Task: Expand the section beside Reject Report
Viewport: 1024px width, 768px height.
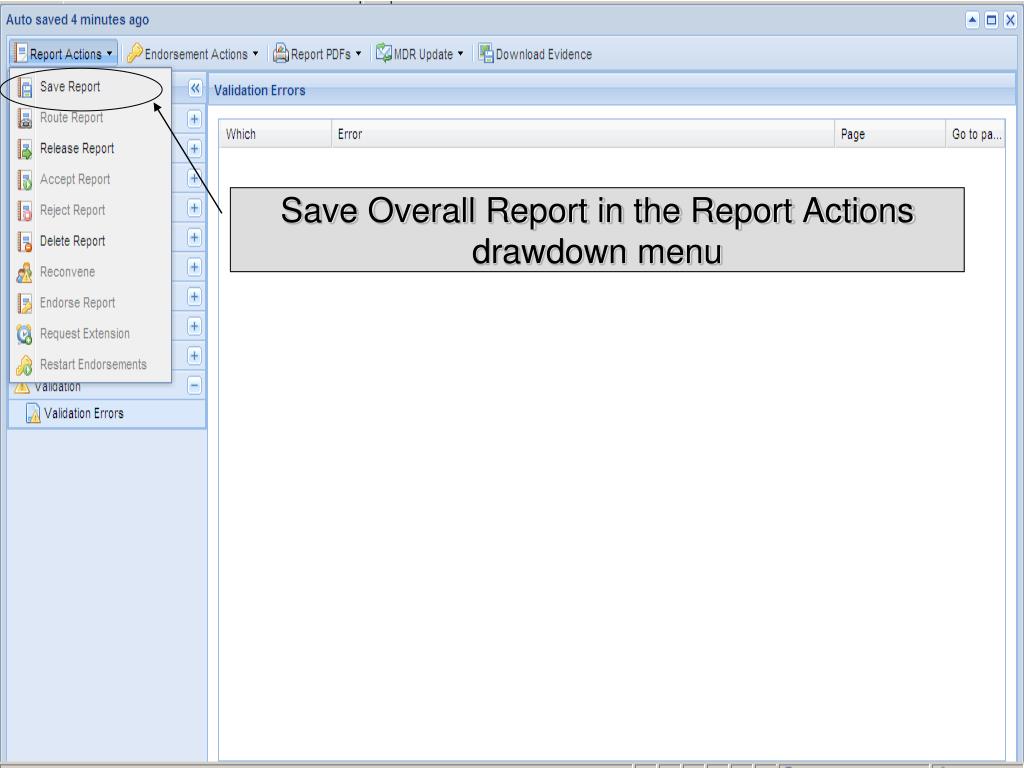Action: (x=195, y=208)
